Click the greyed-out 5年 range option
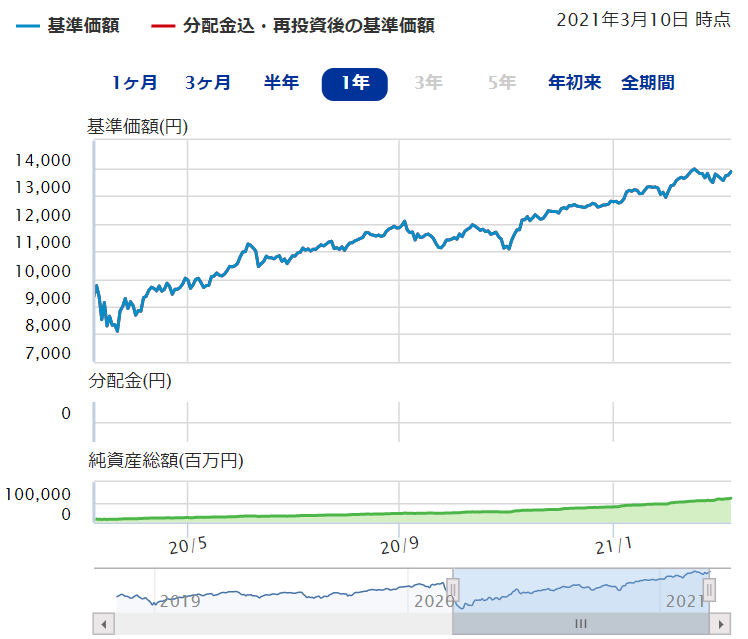This screenshot has height=639, width=748. (x=501, y=83)
